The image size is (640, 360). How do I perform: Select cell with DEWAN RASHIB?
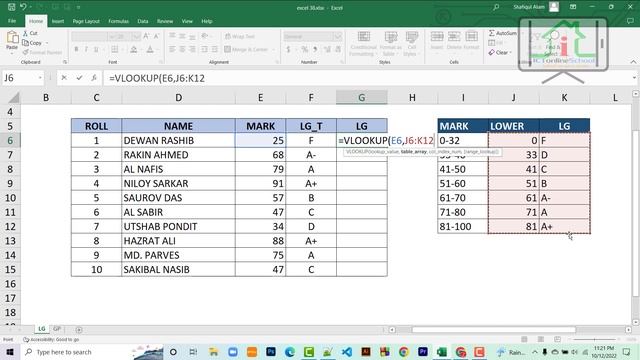point(178,140)
